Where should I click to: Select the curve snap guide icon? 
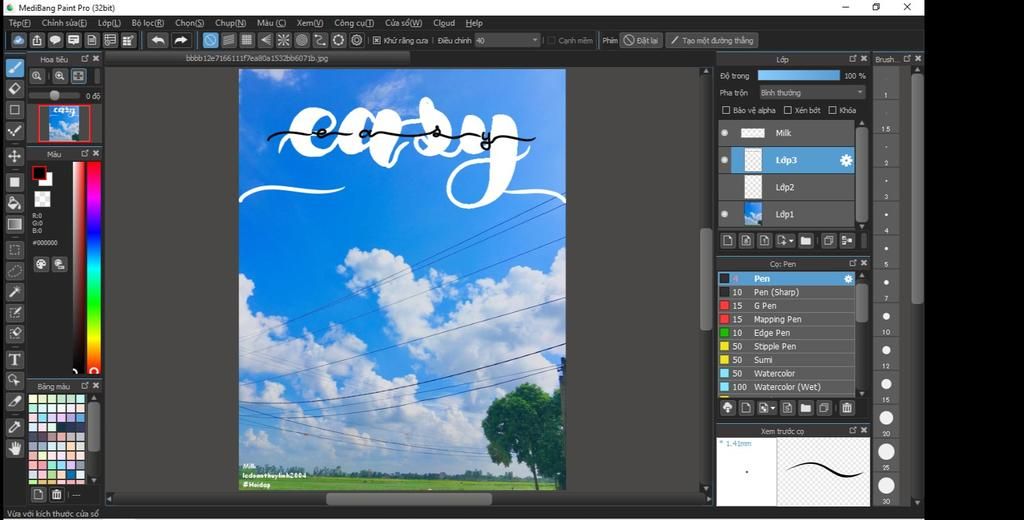tap(320, 41)
